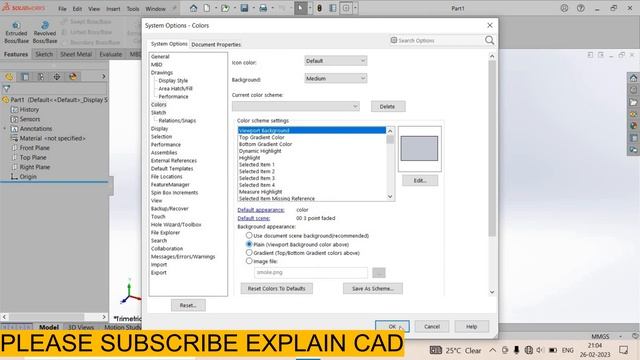Open the Windows notification center icon

point(623,350)
